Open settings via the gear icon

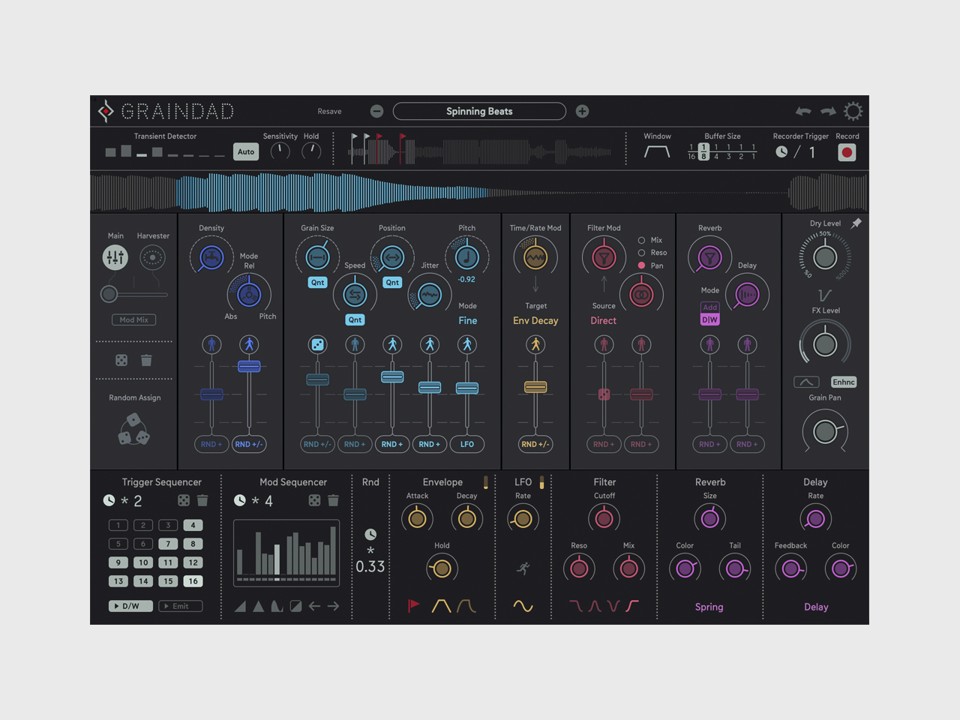point(853,111)
